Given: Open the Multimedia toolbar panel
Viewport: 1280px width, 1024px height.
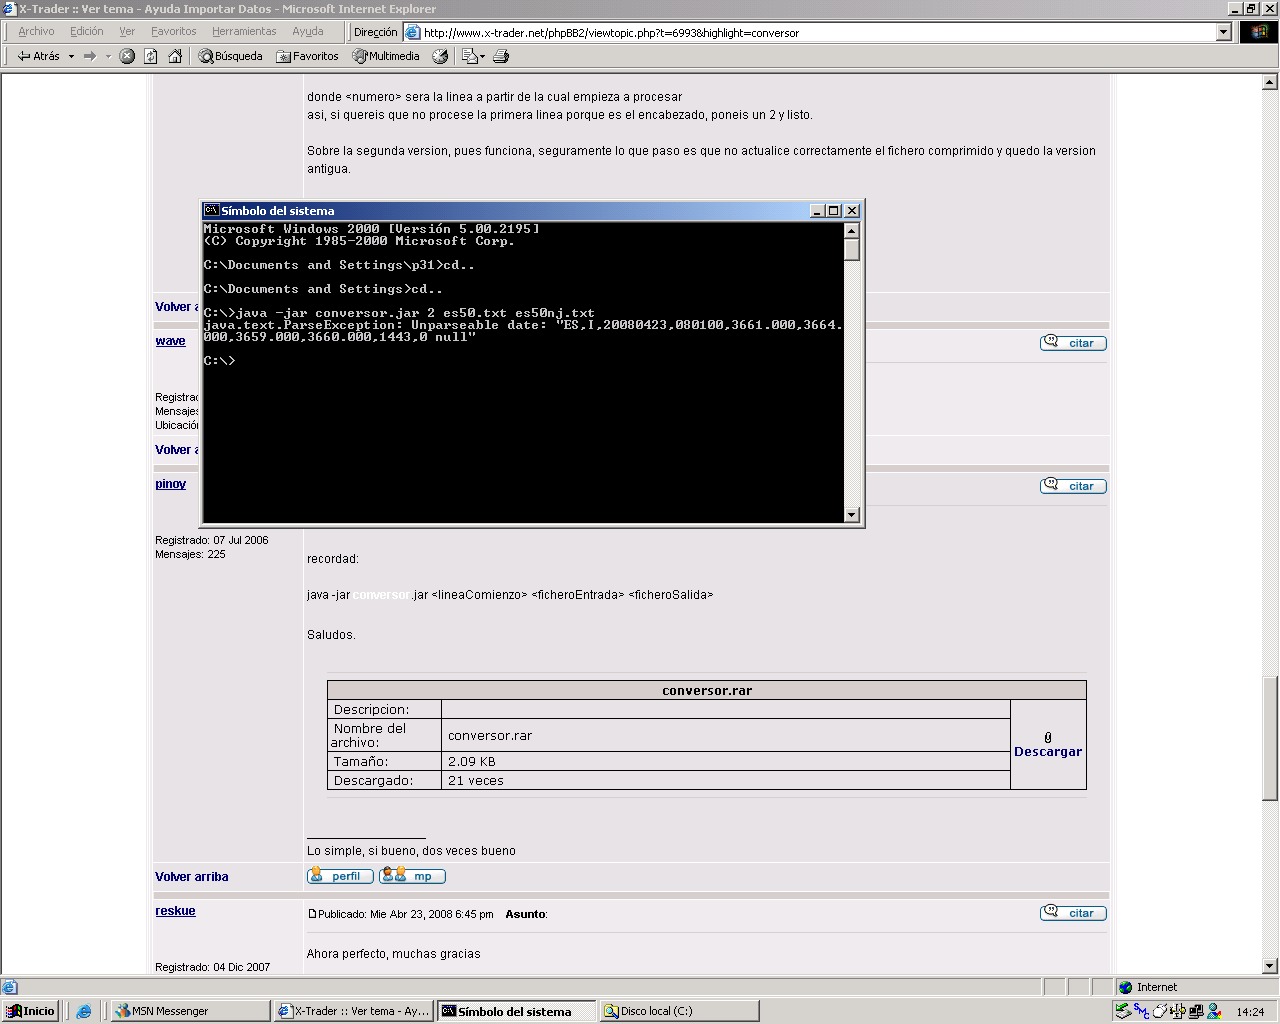Looking at the screenshot, I should tap(386, 57).
